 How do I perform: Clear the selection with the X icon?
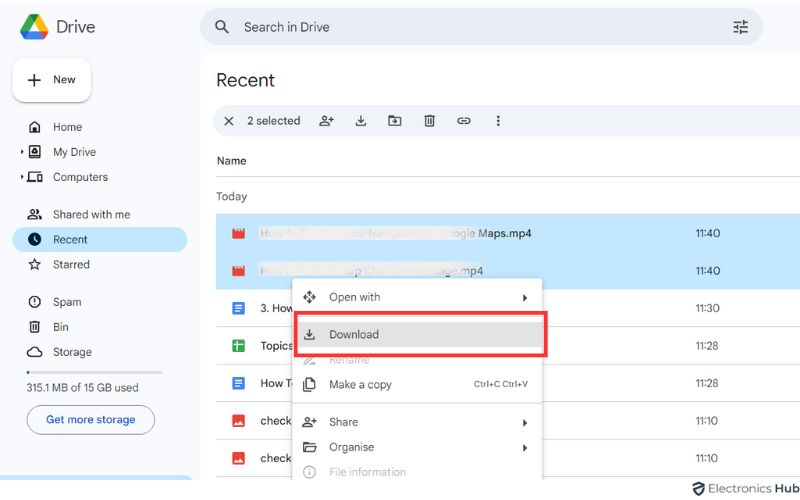click(229, 121)
